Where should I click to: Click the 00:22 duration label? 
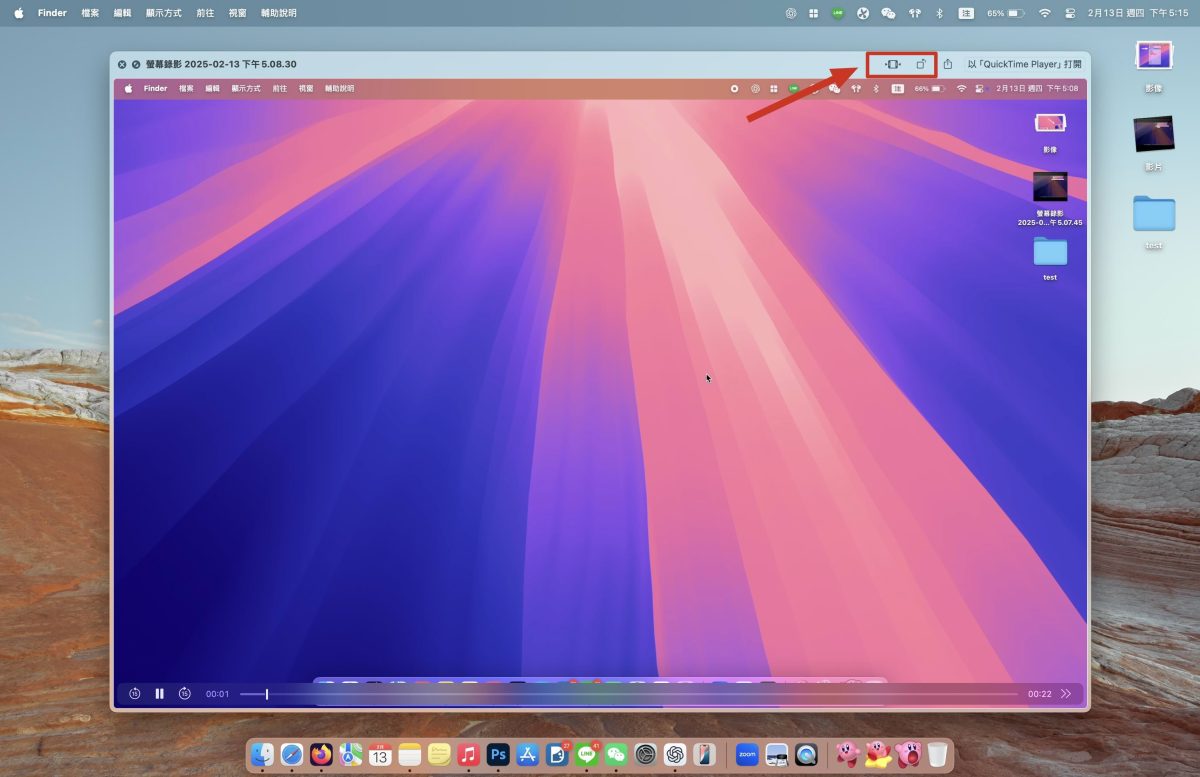tap(1039, 694)
